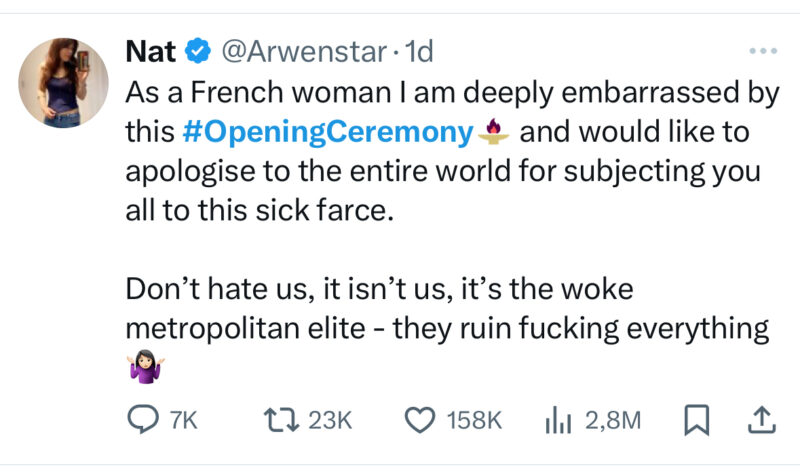Click the 7K replies count

[184, 421]
